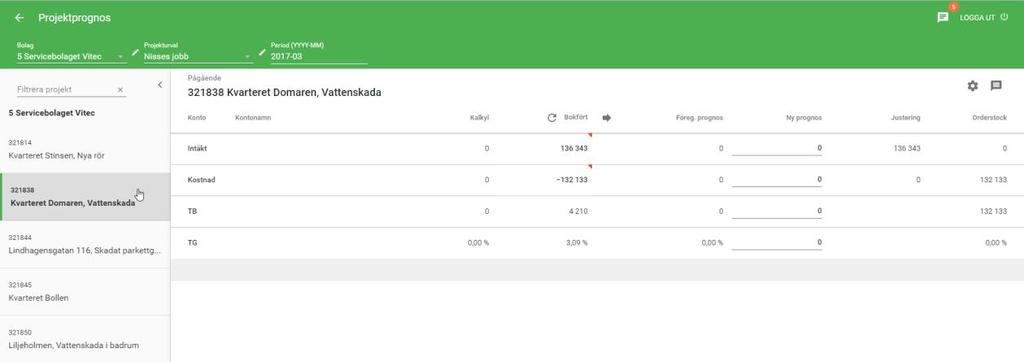This screenshot has height=362, width=1024.
Task: Clear the project filter with the X icon
Action: pos(120,90)
